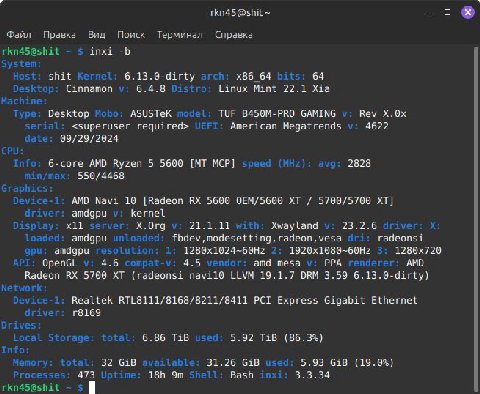
Task: Open the Справка menu
Action: (x=234, y=35)
